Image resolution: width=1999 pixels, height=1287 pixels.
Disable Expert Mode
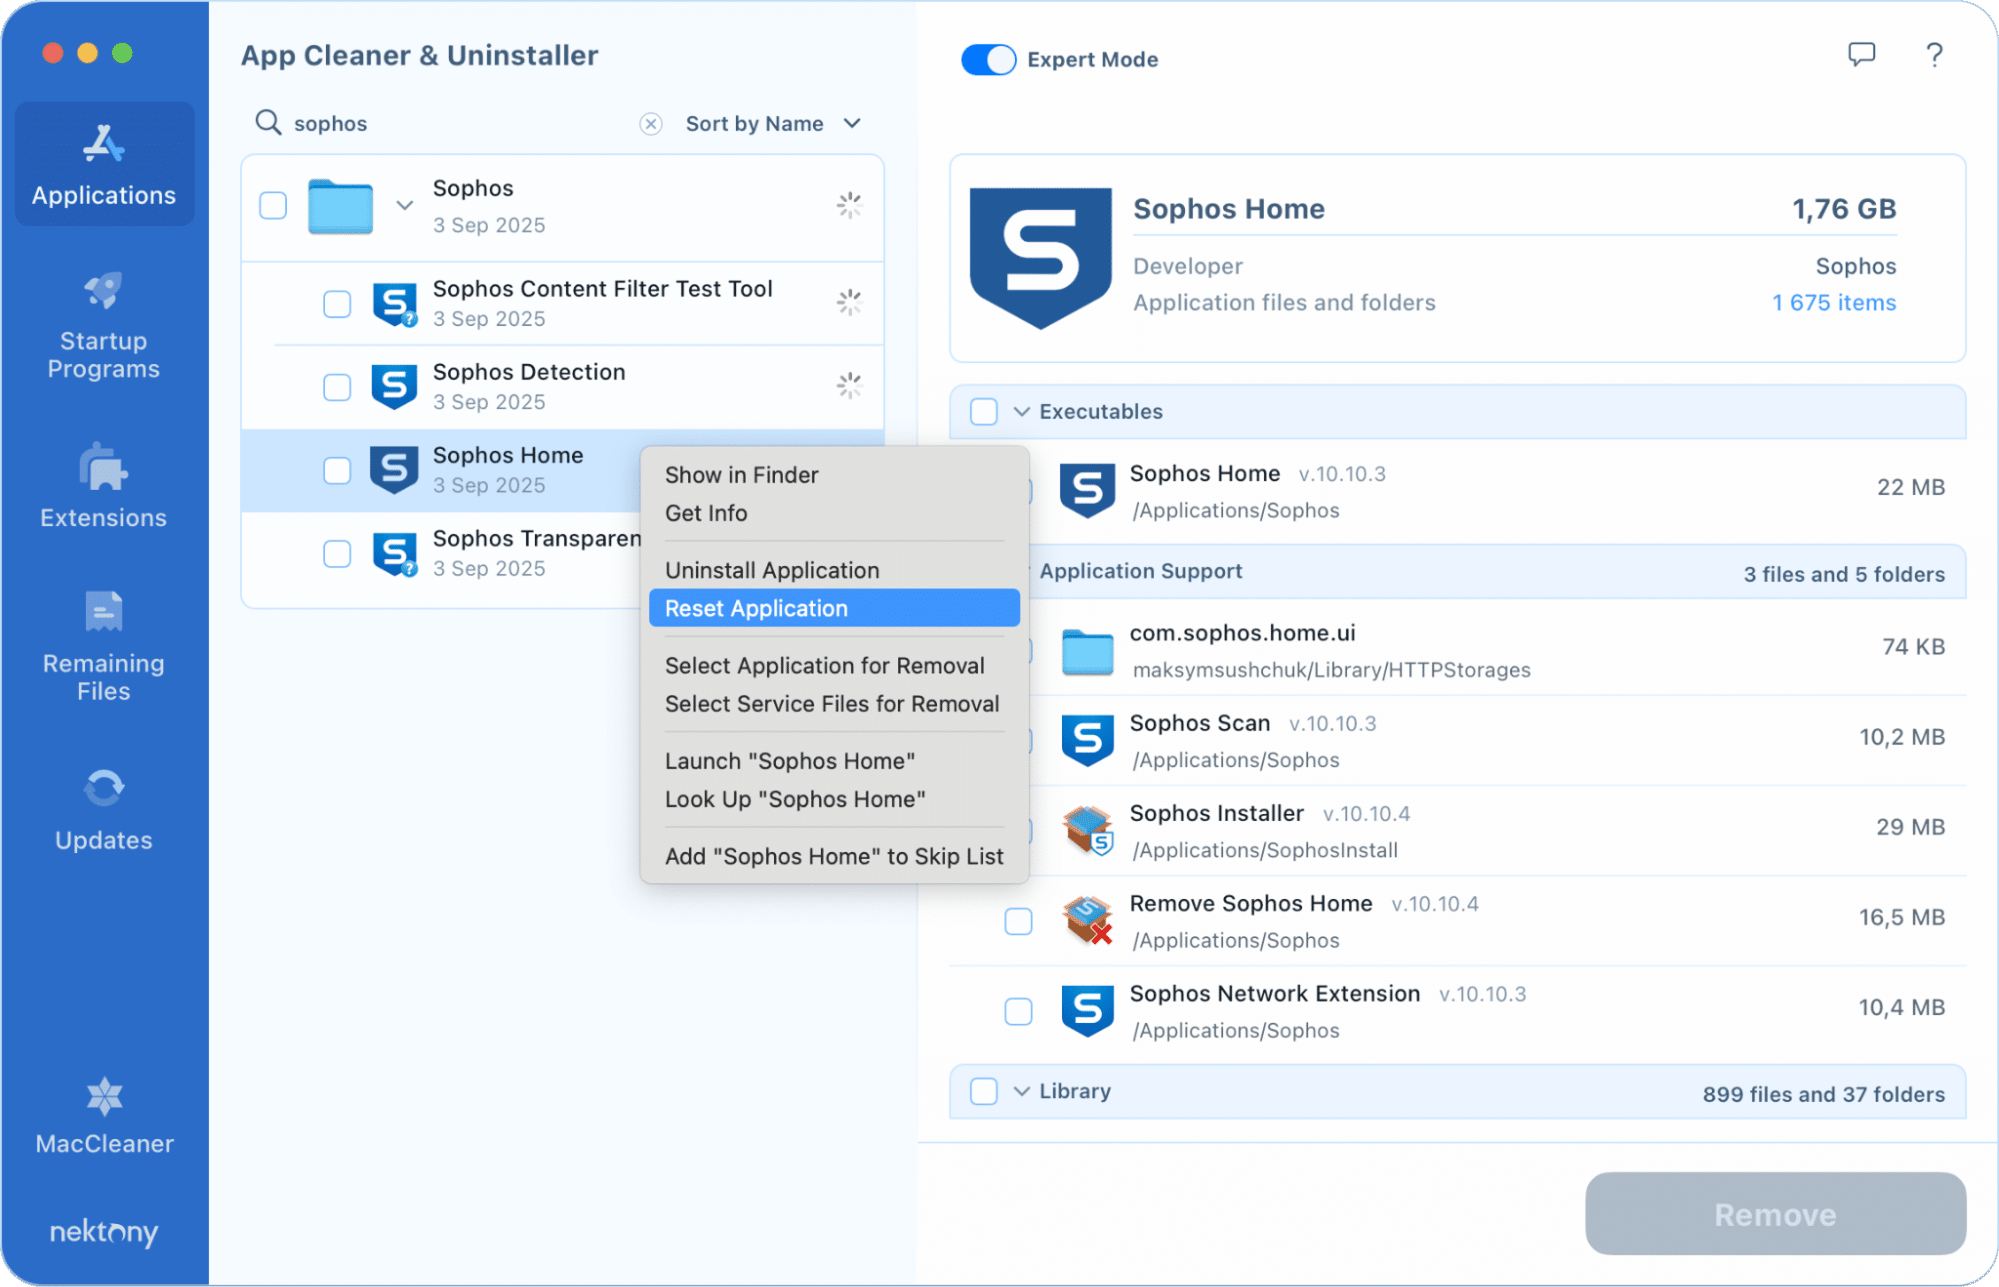pyautogui.click(x=988, y=59)
